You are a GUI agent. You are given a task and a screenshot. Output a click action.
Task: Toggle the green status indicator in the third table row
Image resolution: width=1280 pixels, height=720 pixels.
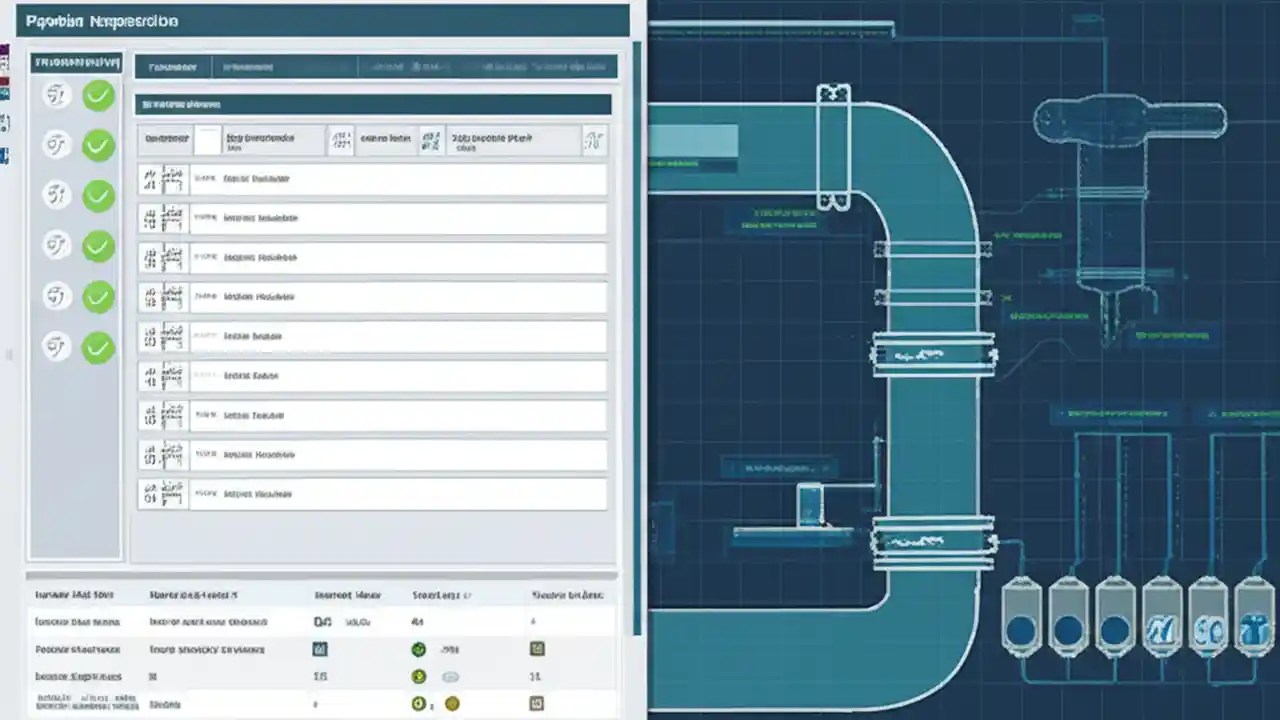(x=418, y=676)
